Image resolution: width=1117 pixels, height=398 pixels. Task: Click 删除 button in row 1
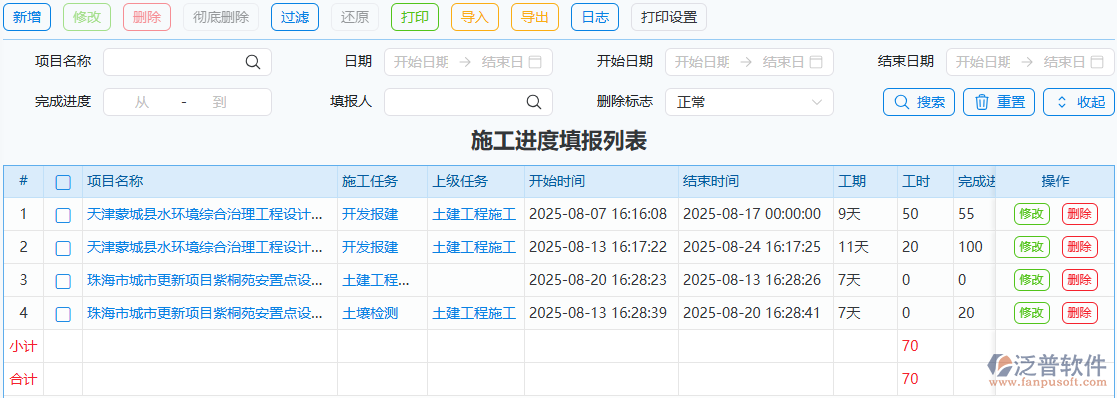[x=1080, y=214]
